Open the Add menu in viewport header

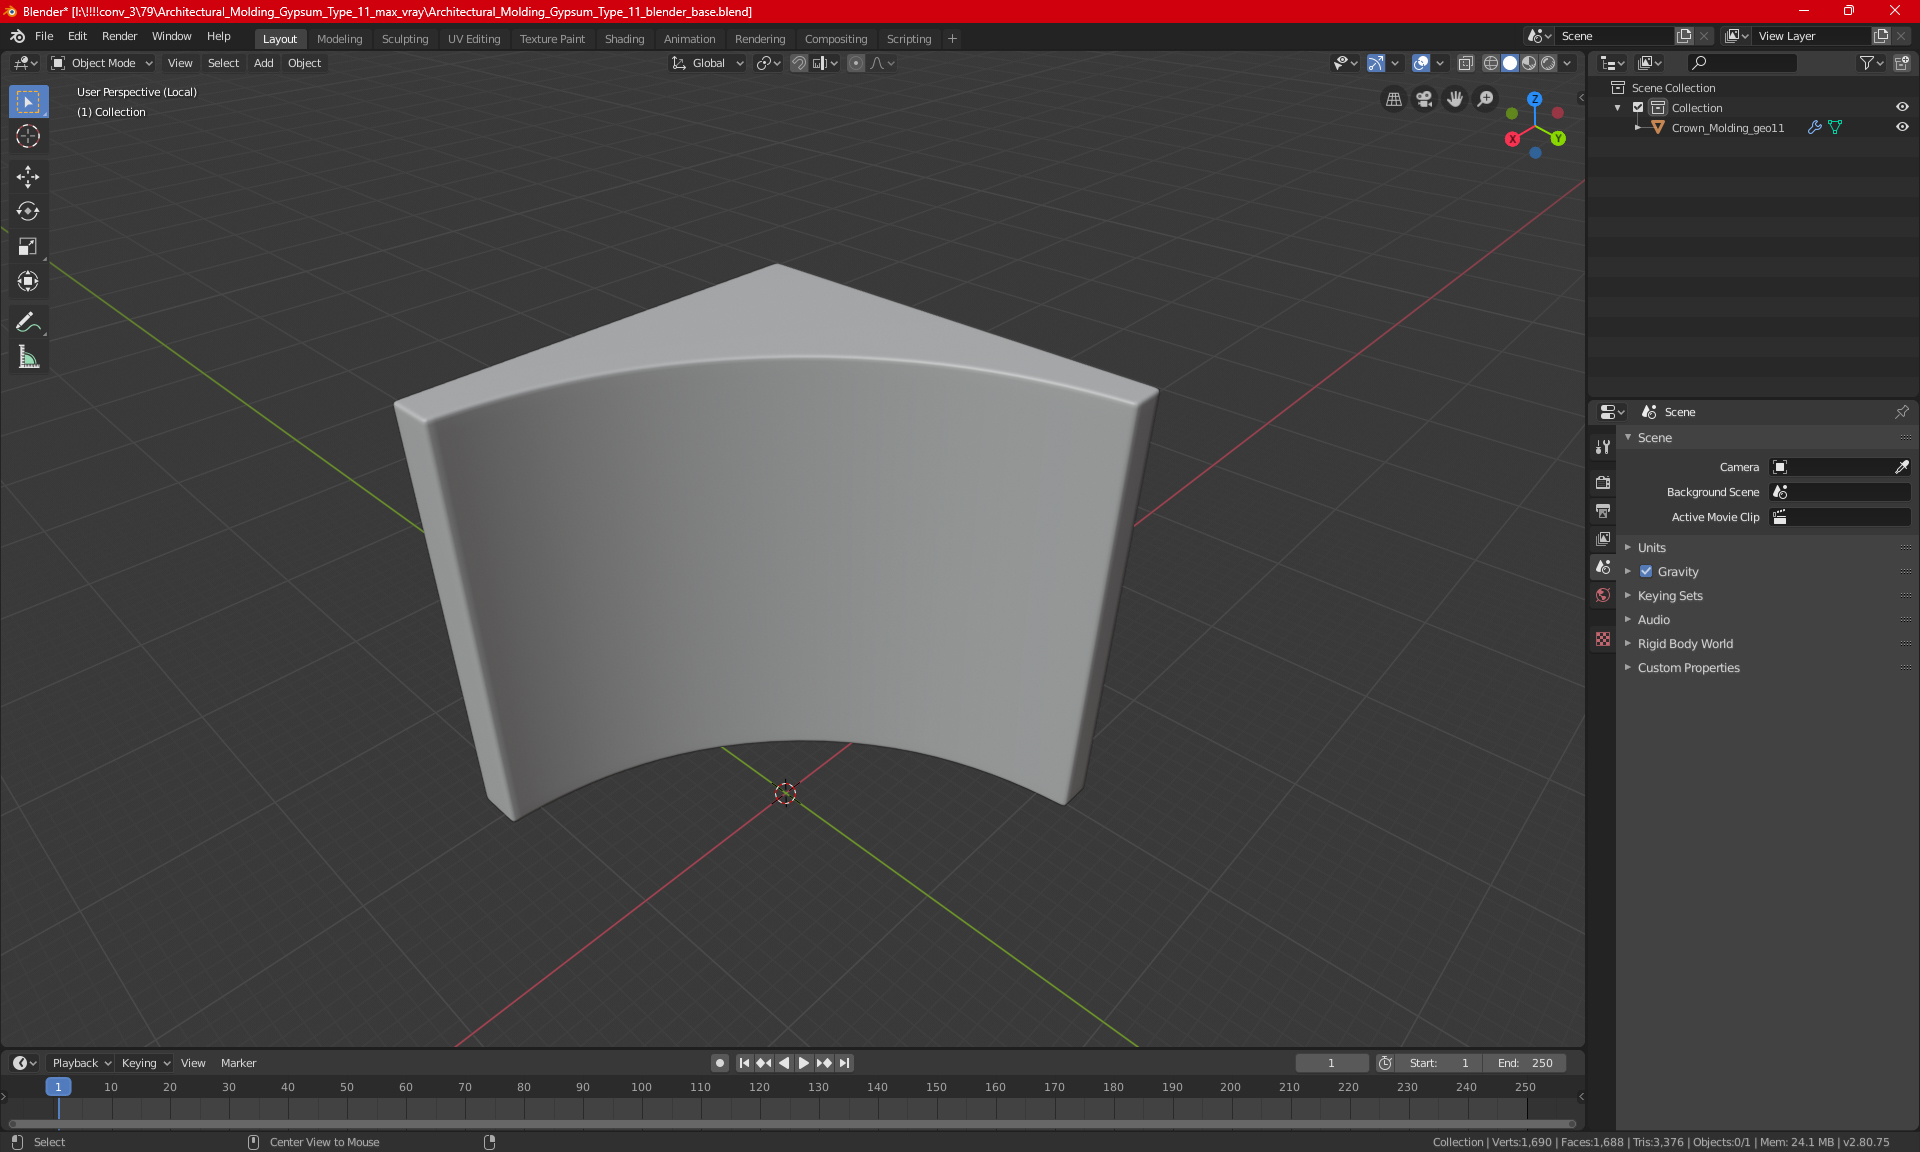(x=263, y=63)
